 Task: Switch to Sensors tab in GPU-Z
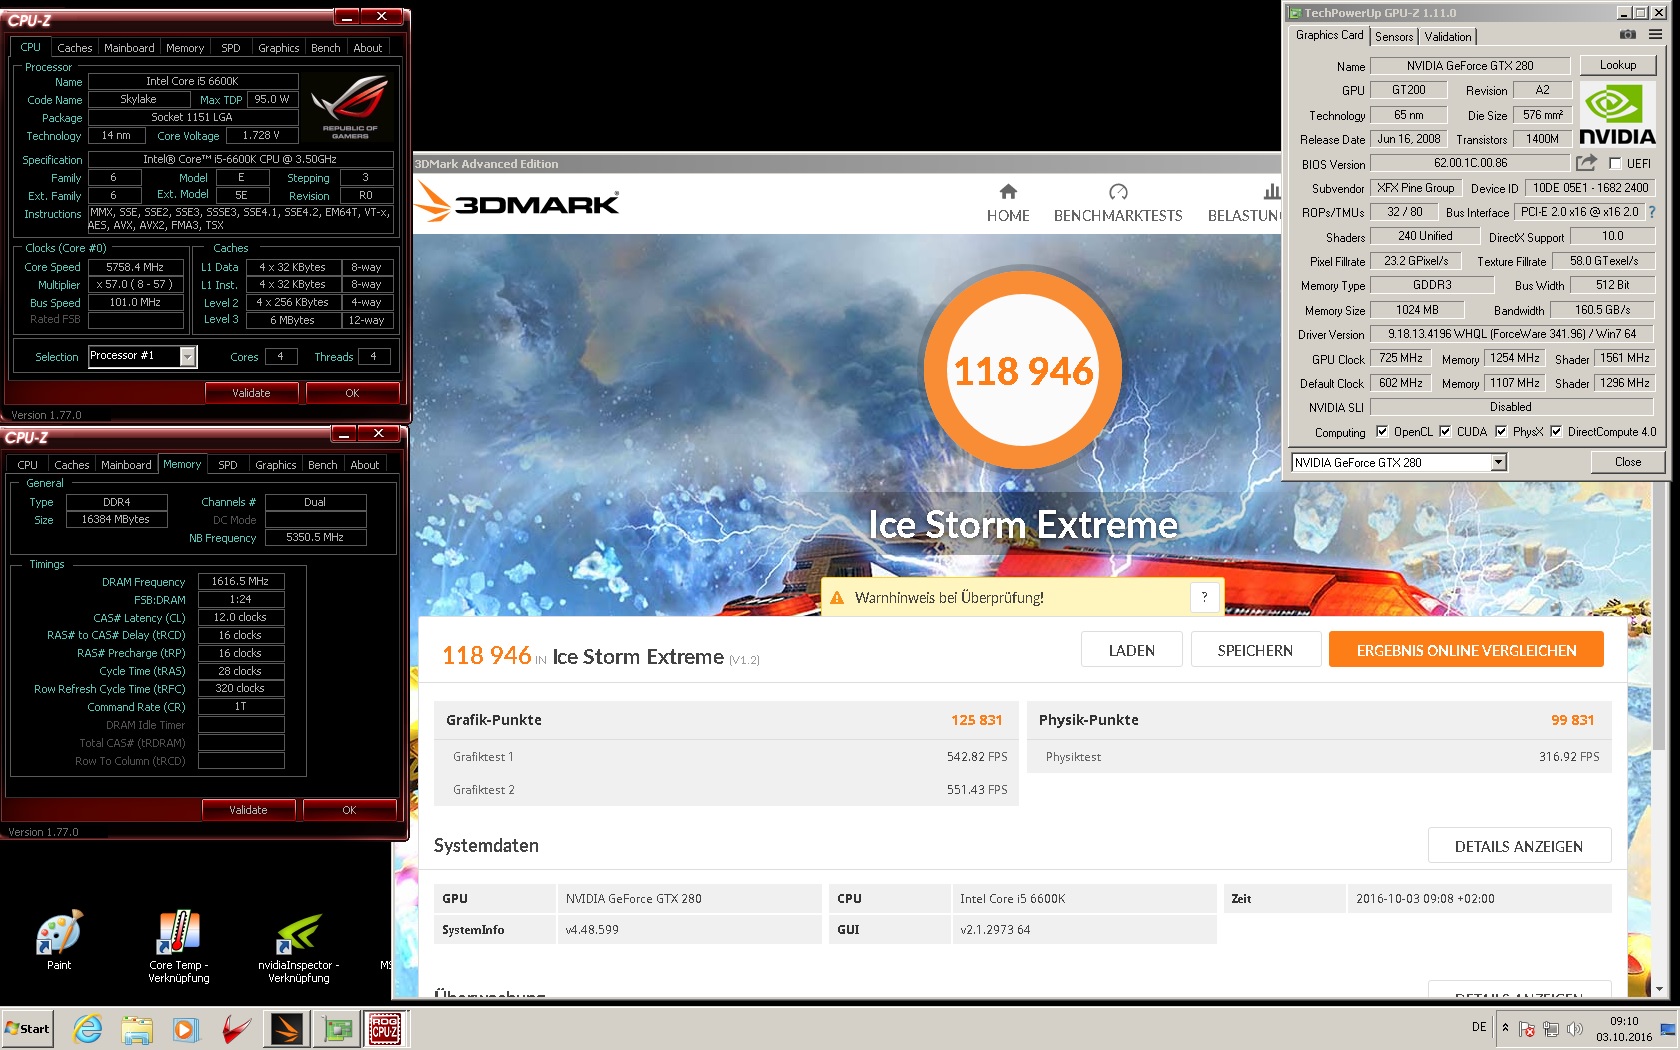(1394, 37)
